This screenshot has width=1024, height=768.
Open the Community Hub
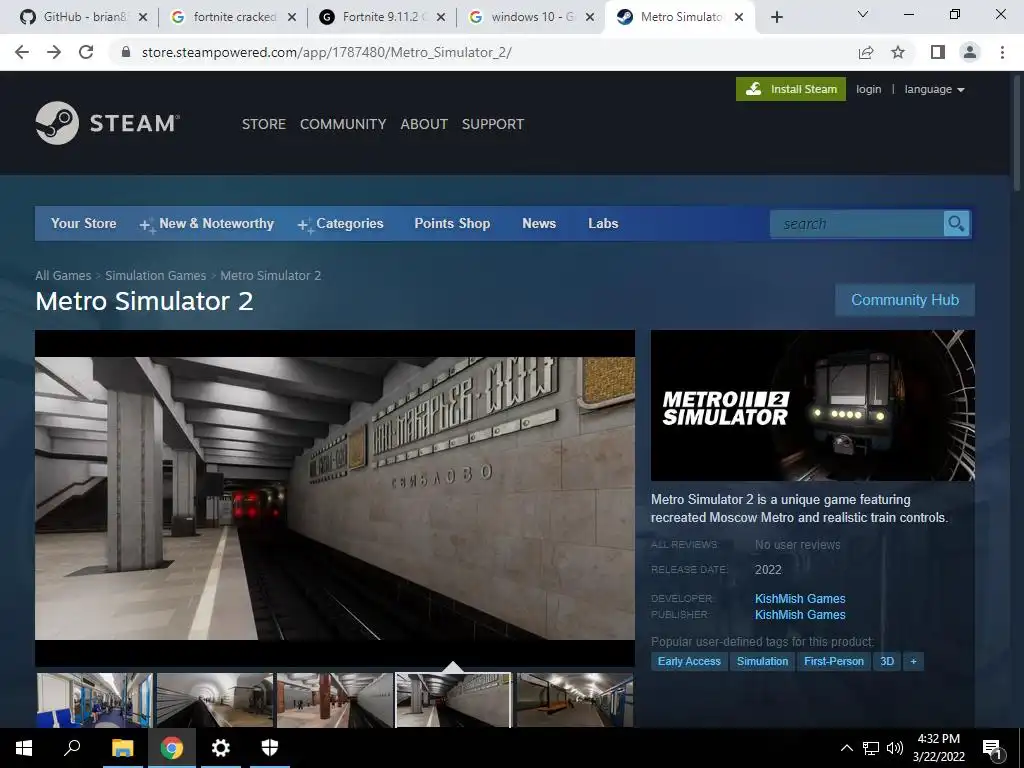point(905,300)
